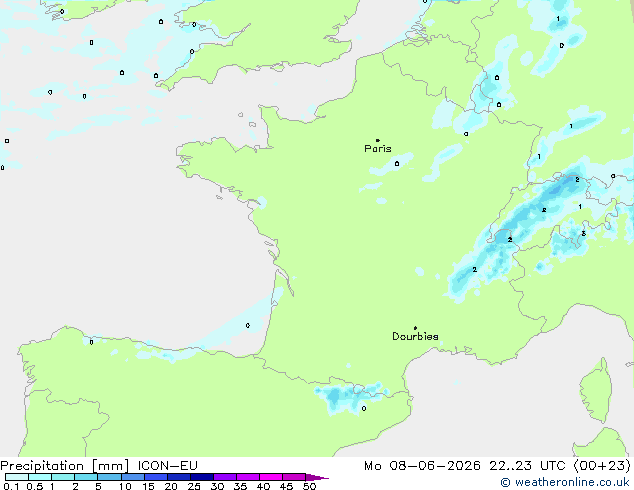The height and width of the screenshot is (490, 634).
Task: Open the weatheronline.co.uk copyright link
Action: [x=565, y=482]
